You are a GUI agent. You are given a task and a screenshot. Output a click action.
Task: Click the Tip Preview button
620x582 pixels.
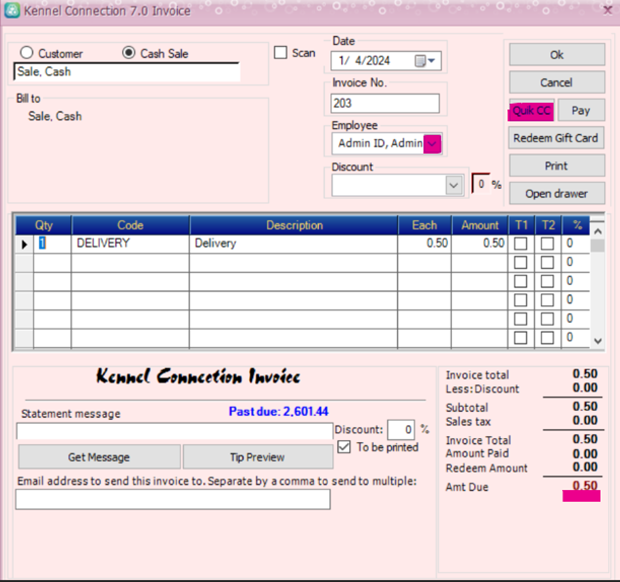click(258, 457)
